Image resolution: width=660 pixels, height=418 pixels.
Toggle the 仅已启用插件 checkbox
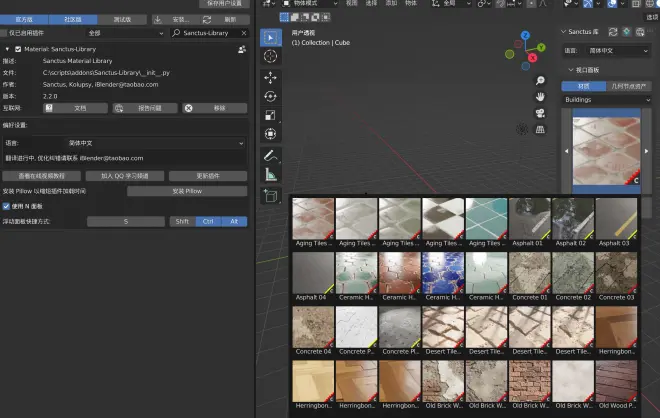[6, 33]
